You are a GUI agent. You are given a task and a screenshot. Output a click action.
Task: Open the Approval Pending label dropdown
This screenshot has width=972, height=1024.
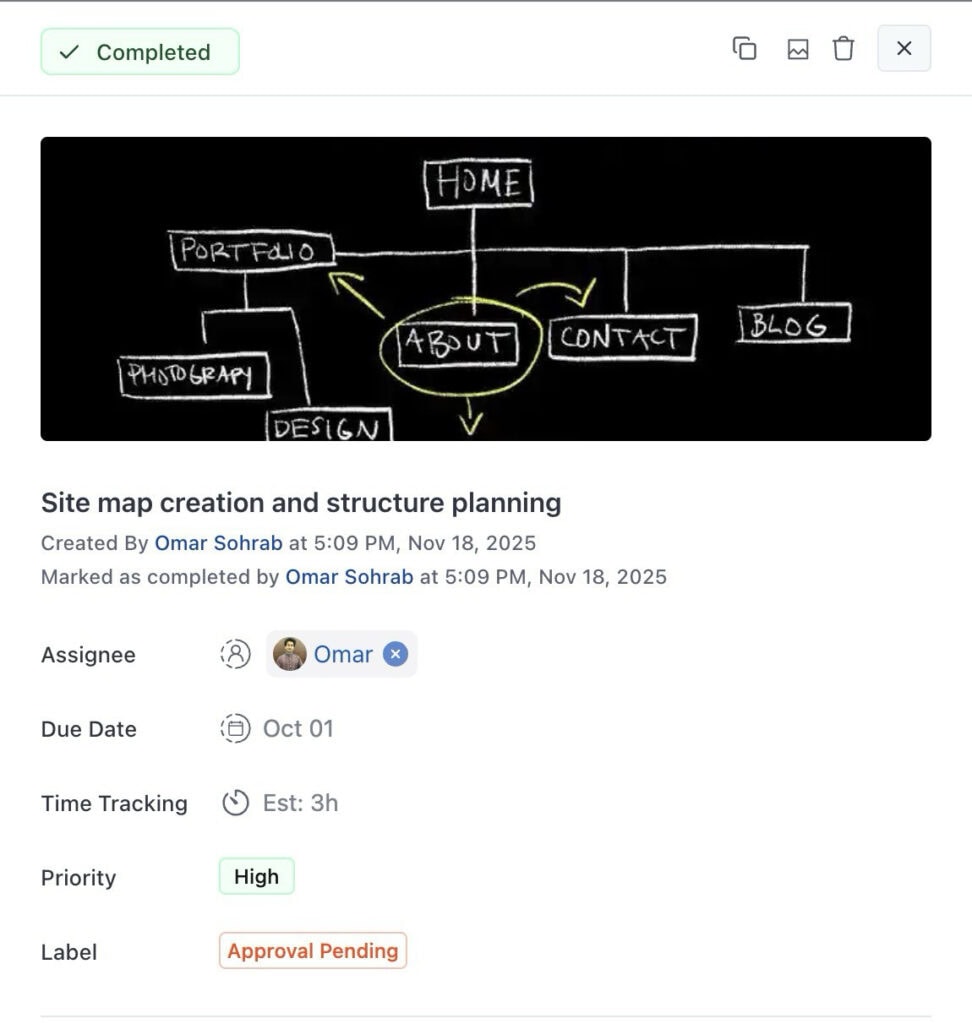tap(313, 951)
